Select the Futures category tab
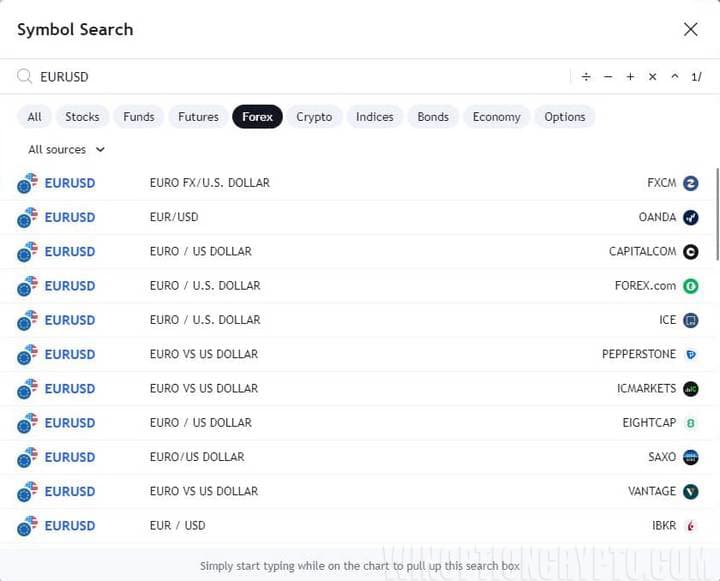 [x=198, y=117]
